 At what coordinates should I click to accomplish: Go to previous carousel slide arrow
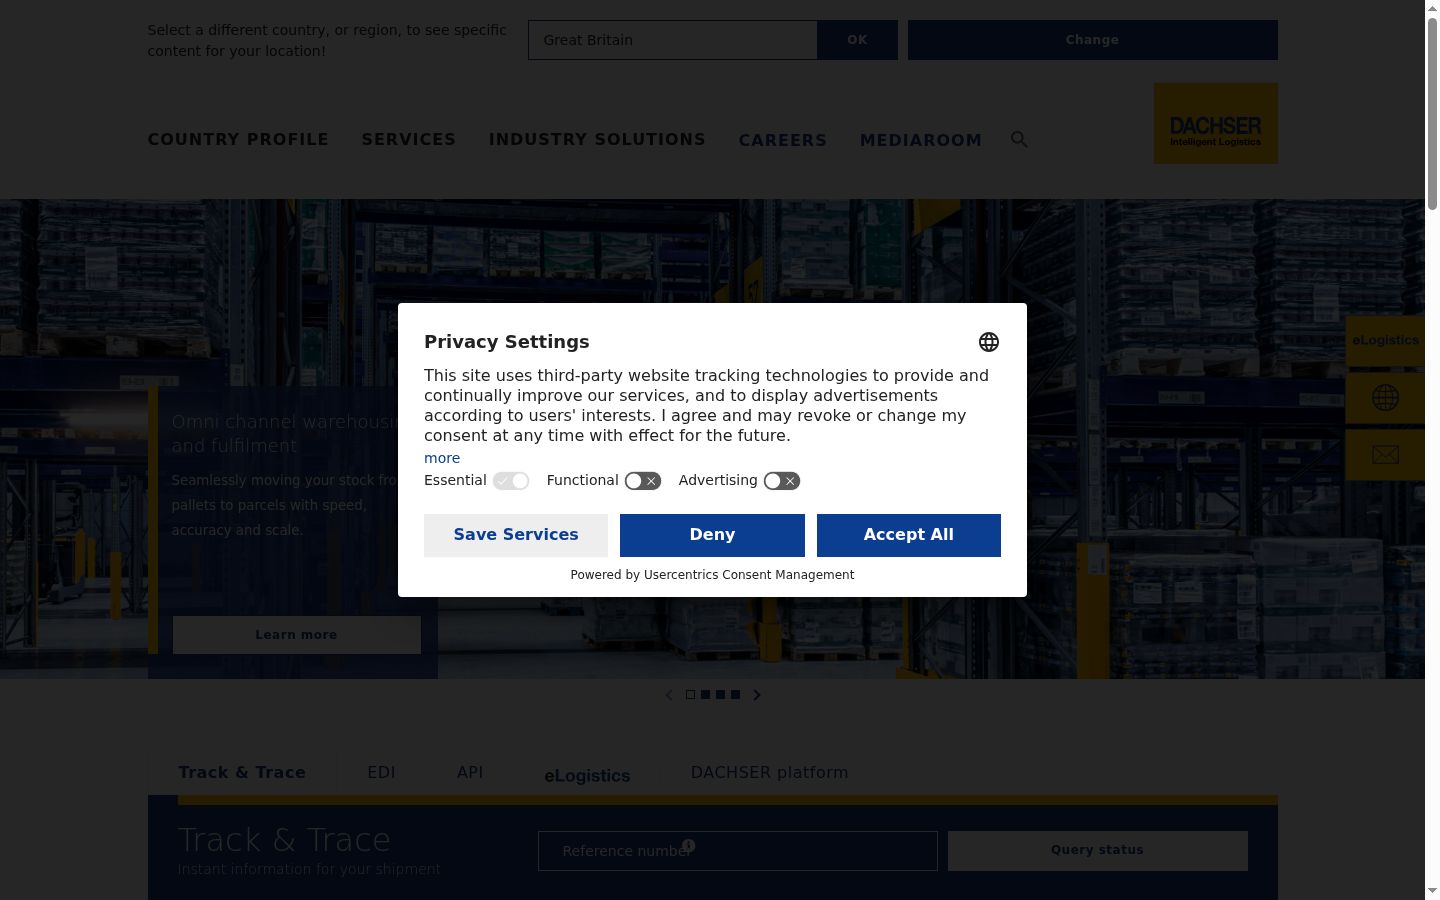669,695
